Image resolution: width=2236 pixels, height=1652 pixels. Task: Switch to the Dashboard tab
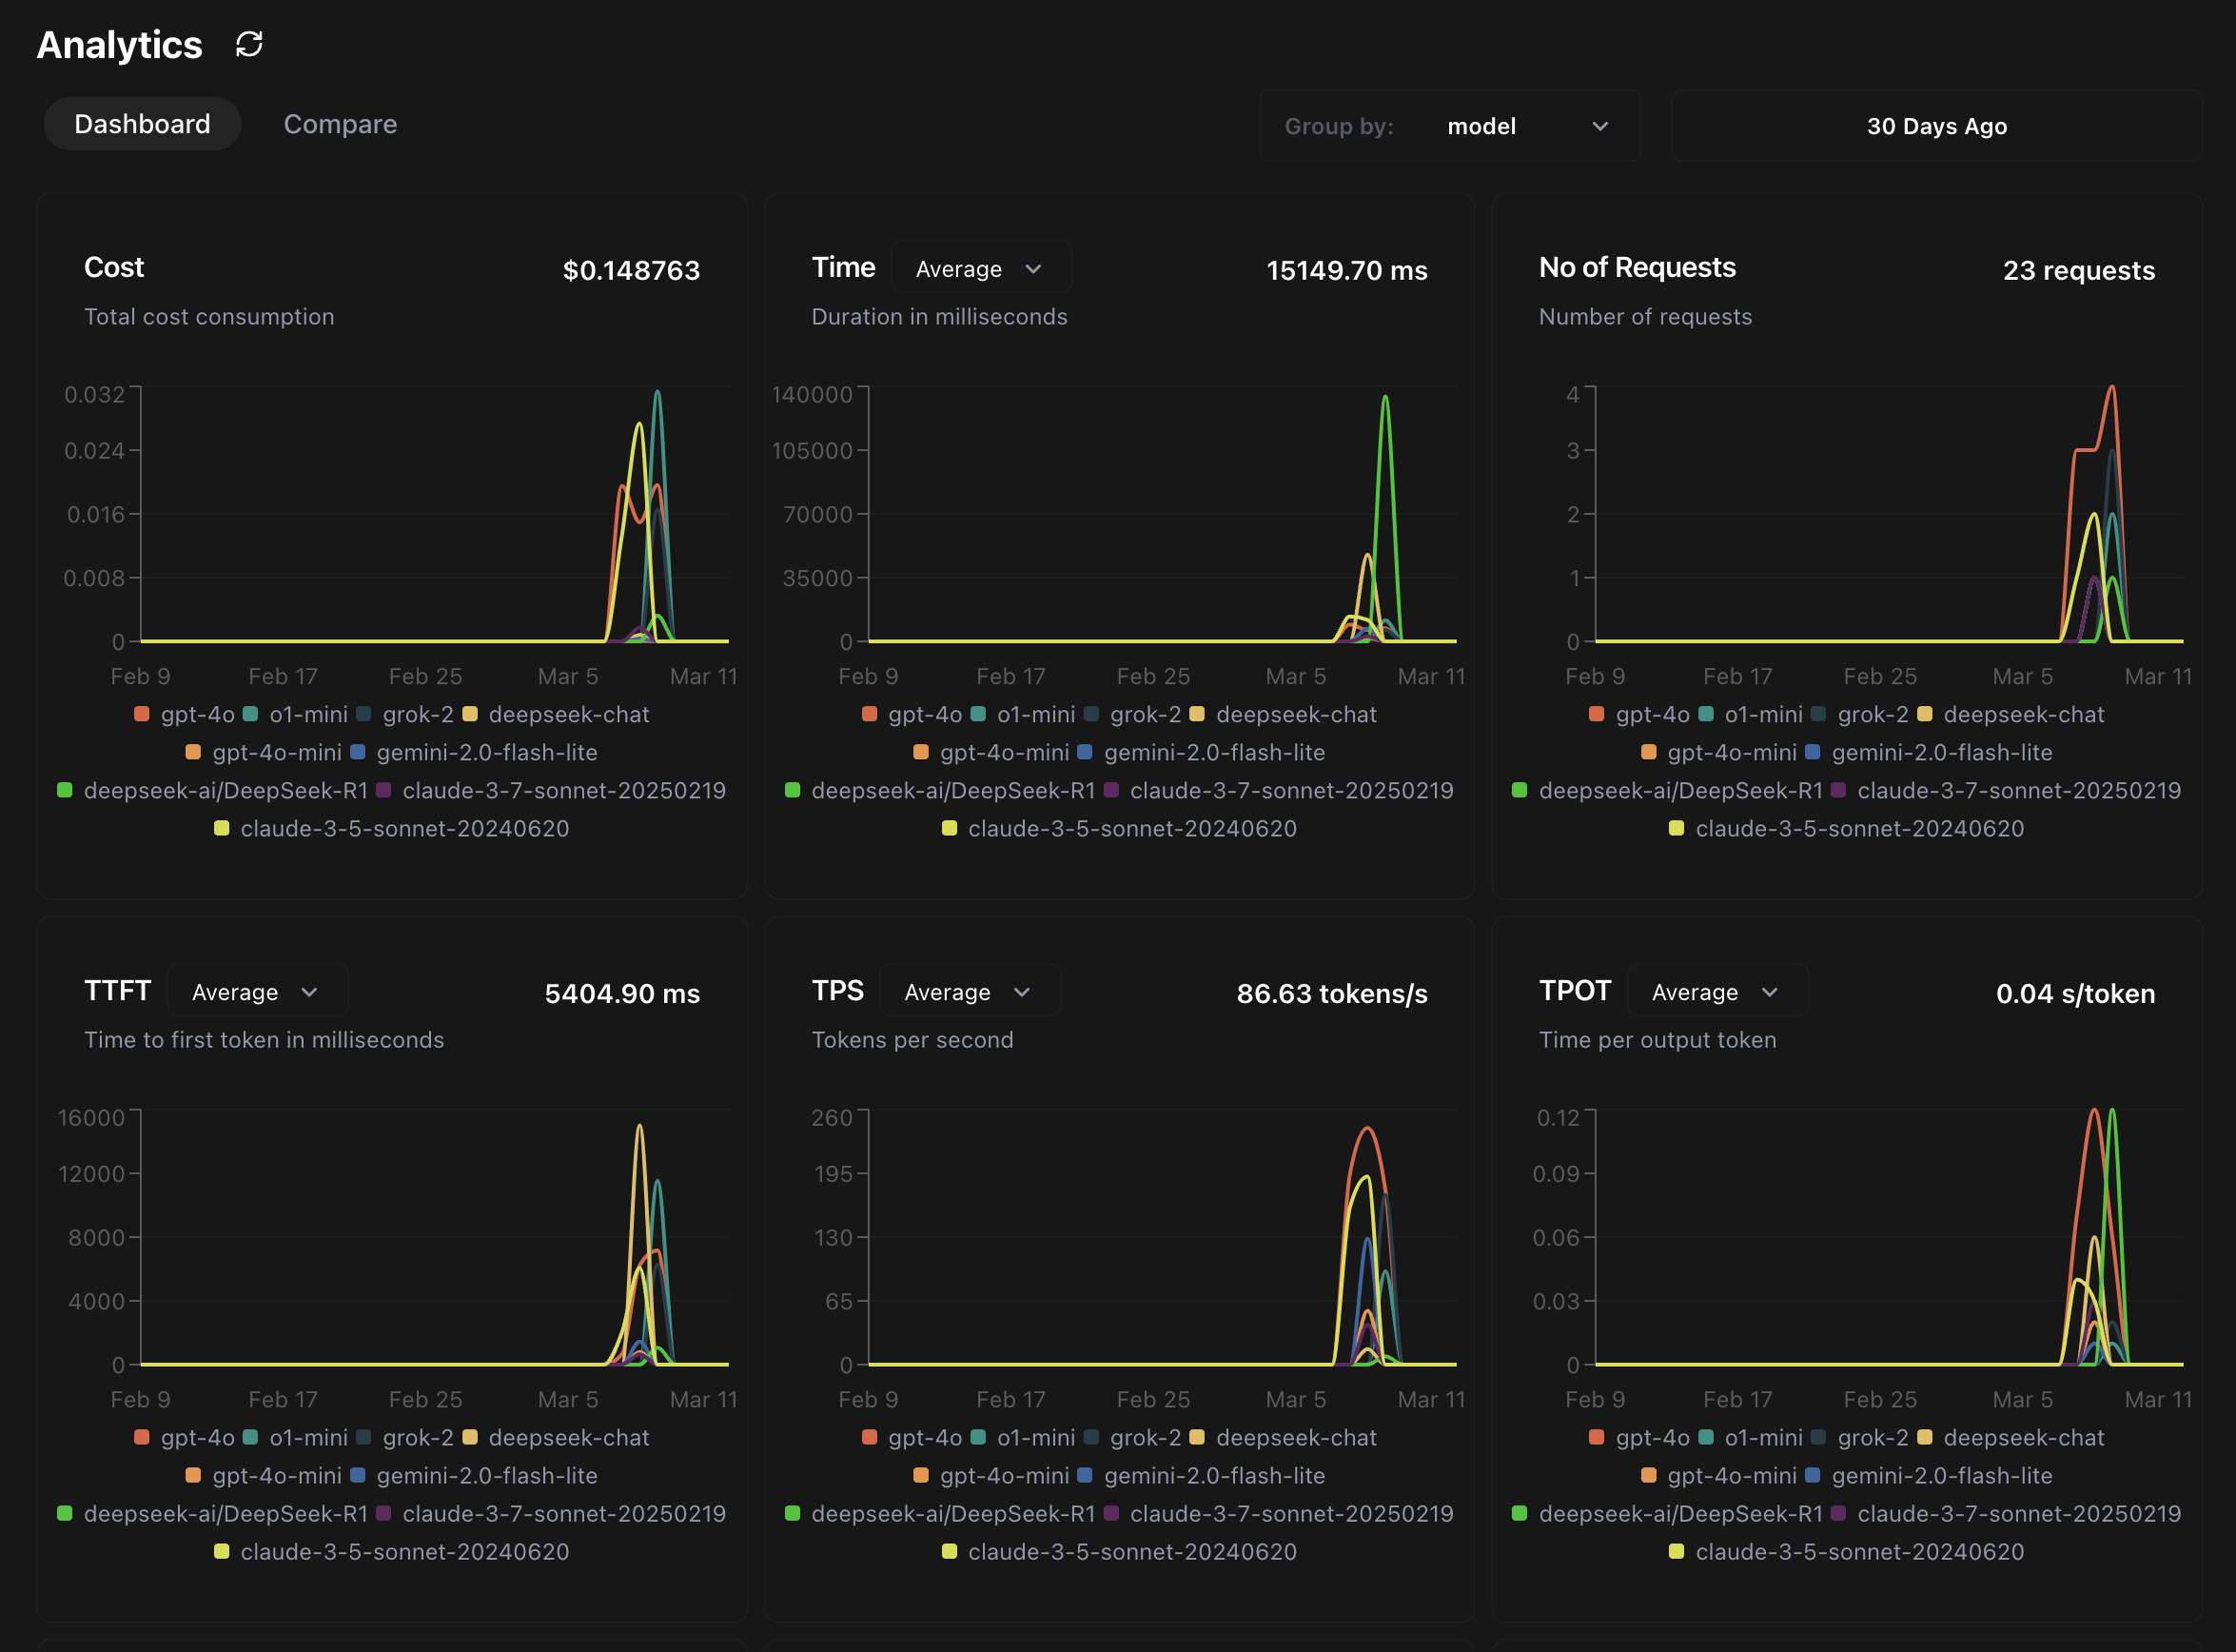142,124
